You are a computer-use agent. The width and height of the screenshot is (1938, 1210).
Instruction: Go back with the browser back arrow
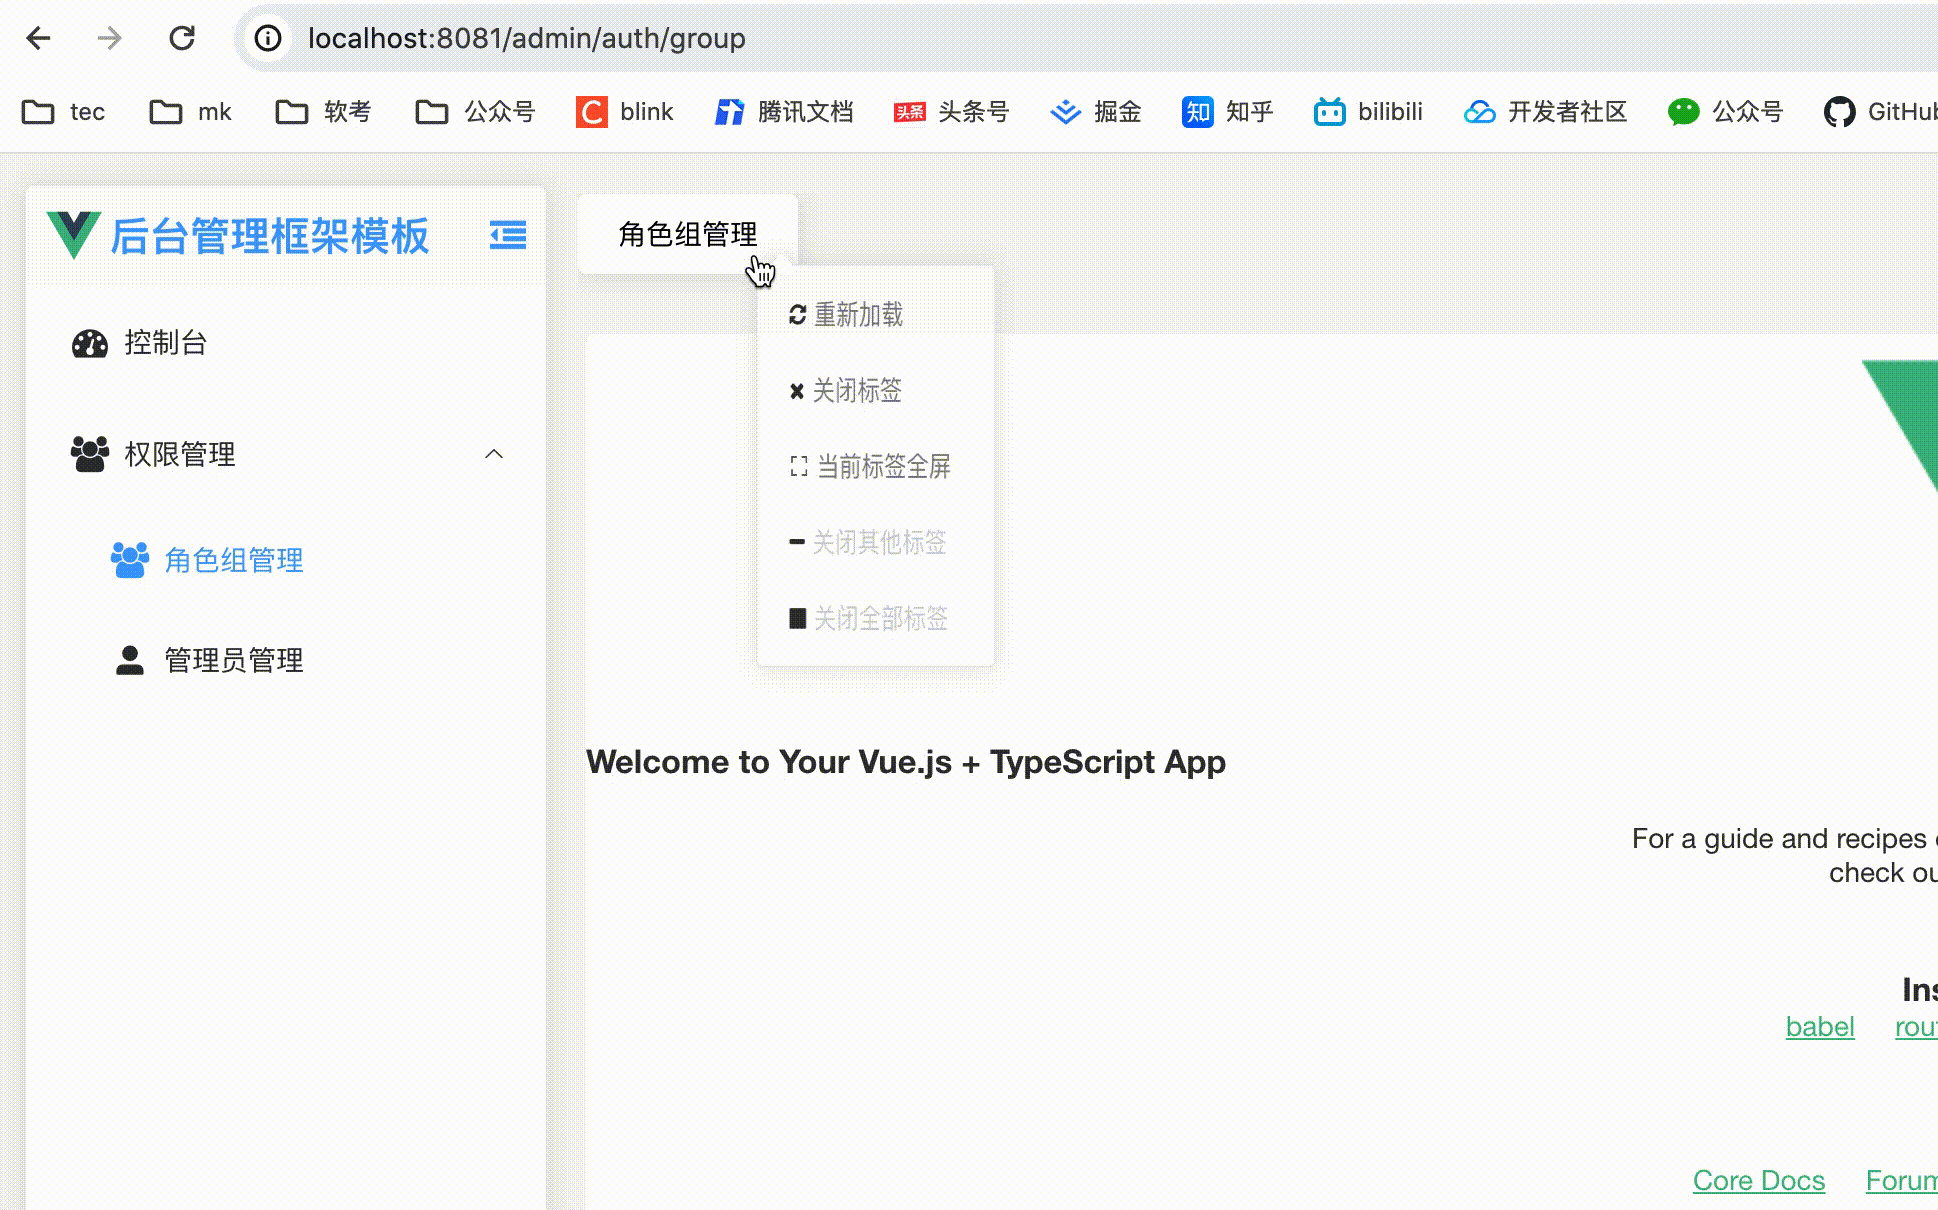pos(38,38)
